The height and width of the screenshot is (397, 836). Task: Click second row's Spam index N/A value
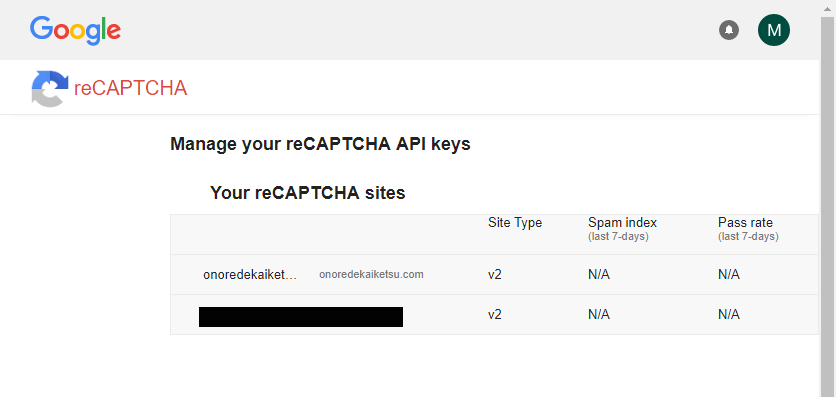pos(599,315)
